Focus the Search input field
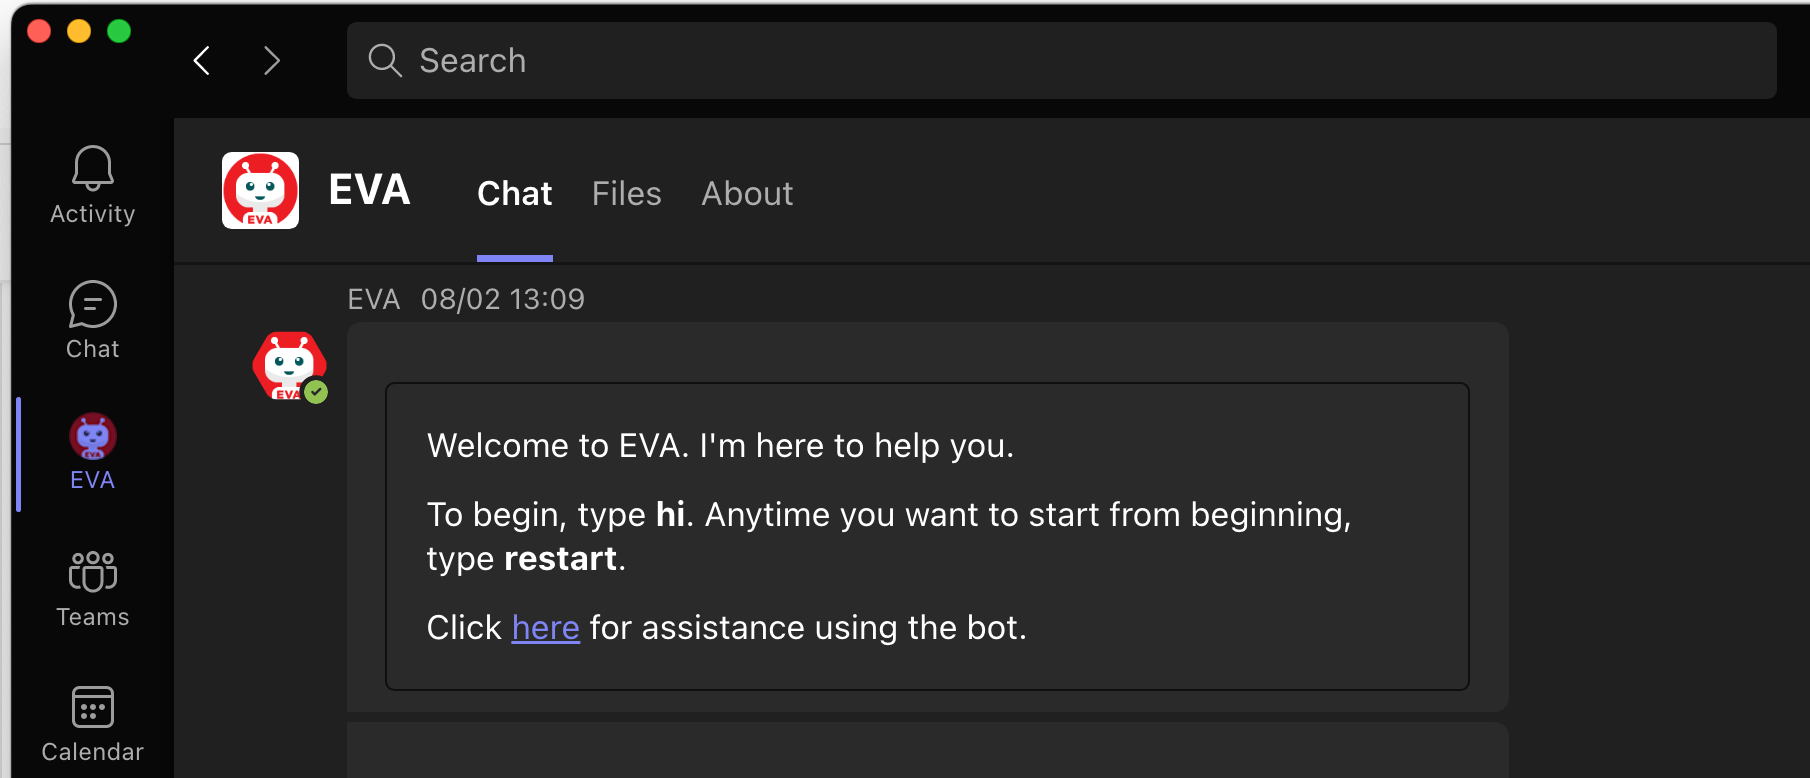The height and width of the screenshot is (778, 1810). (x=1060, y=61)
